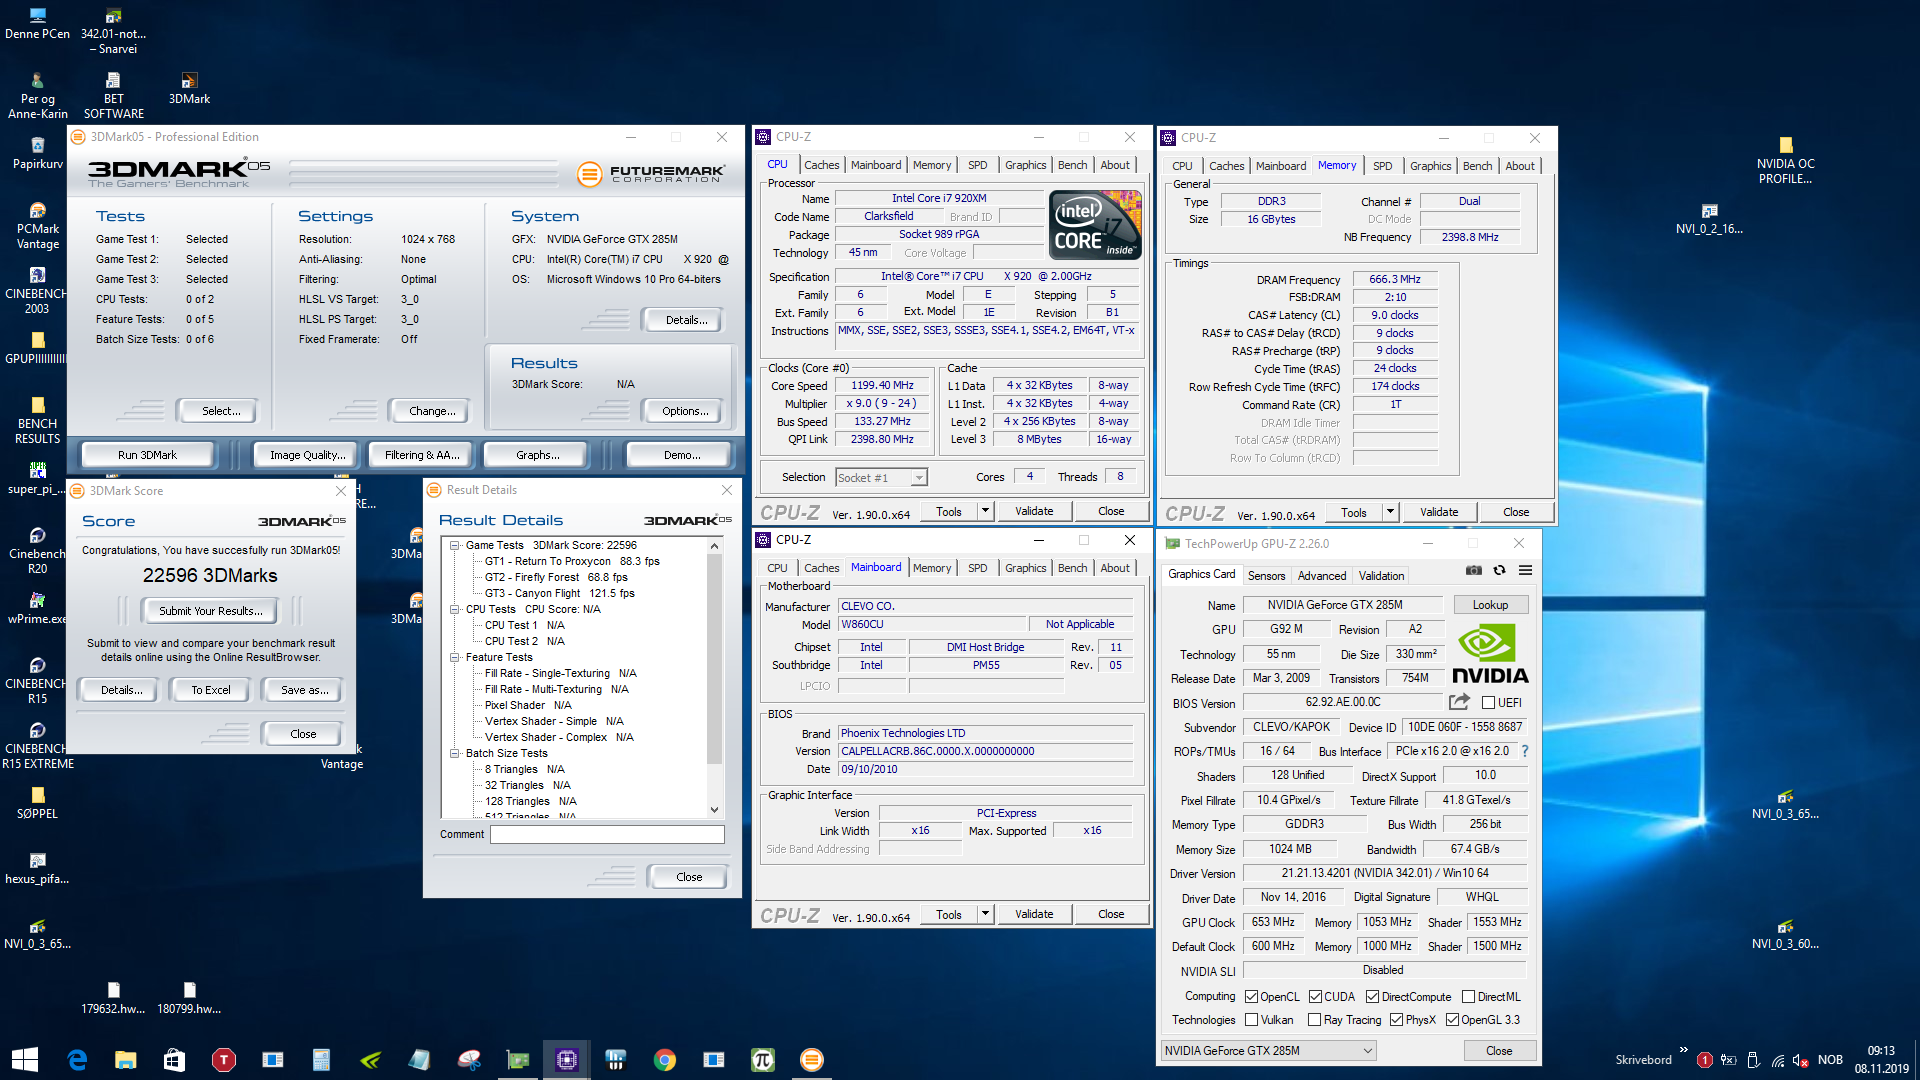The image size is (1920, 1080).
Task: Open the Windows Start menu
Action: (x=24, y=1059)
